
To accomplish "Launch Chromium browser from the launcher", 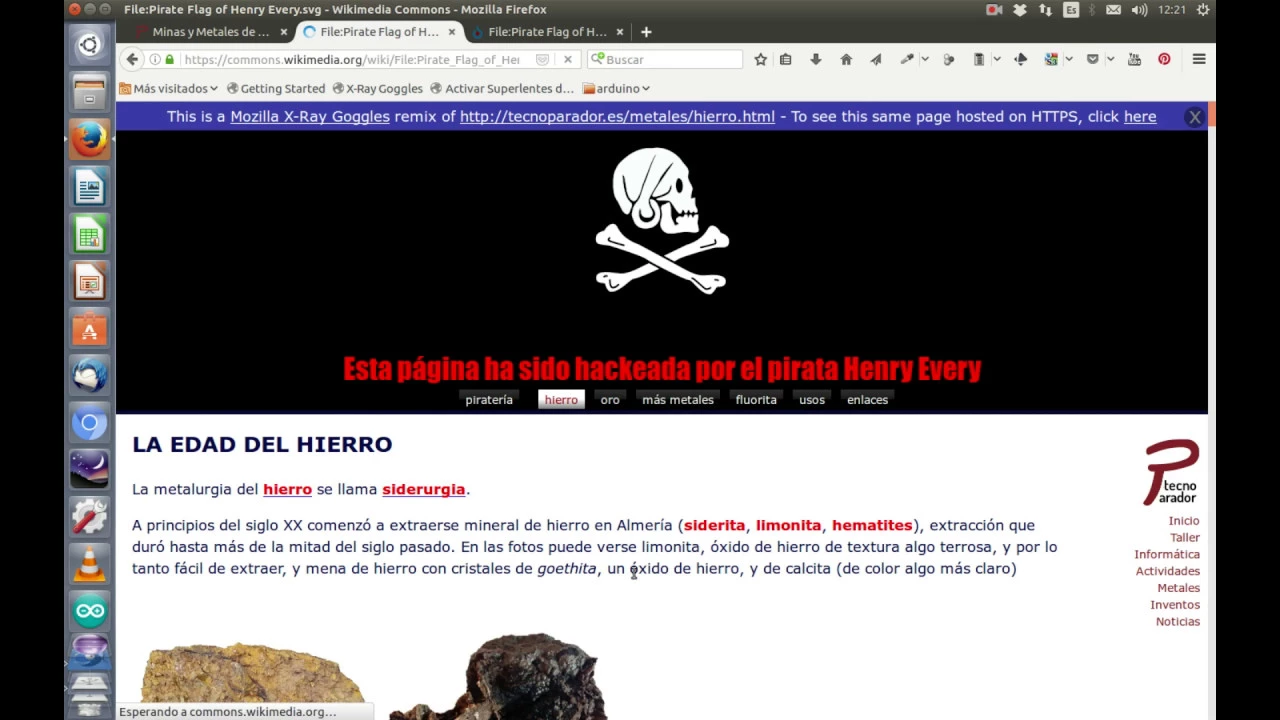I will click(89, 424).
